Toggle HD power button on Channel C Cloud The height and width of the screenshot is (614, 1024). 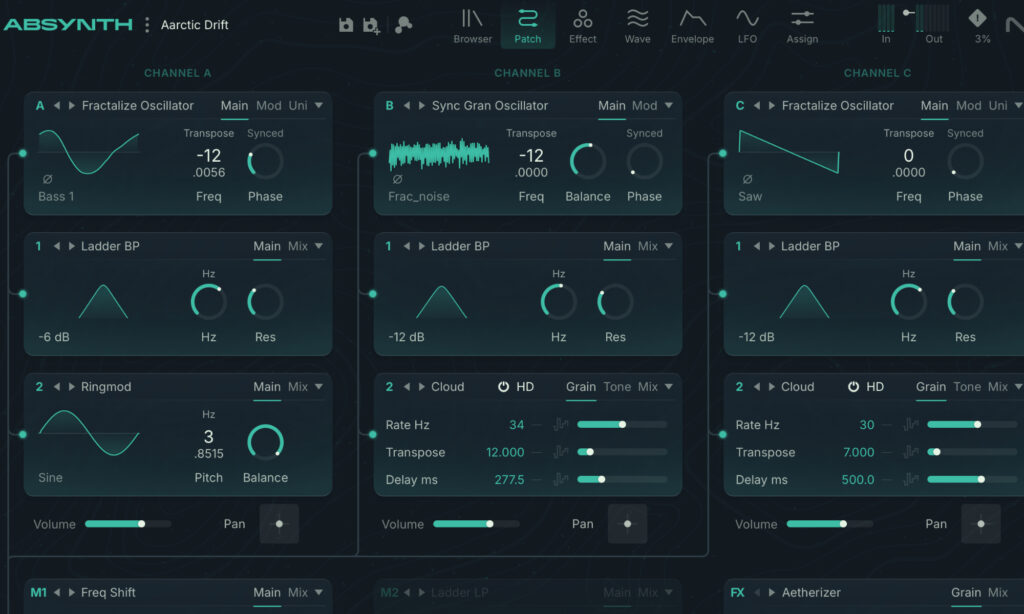pyautogui.click(x=853, y=387)
